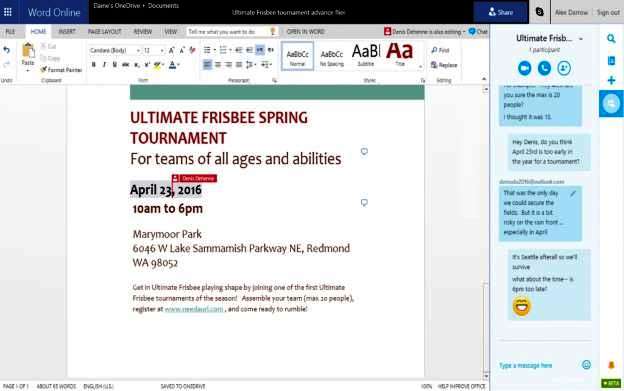The image size is (624, 391).
Task: Open the FILE tab
Action: click(x=10, y=31)
